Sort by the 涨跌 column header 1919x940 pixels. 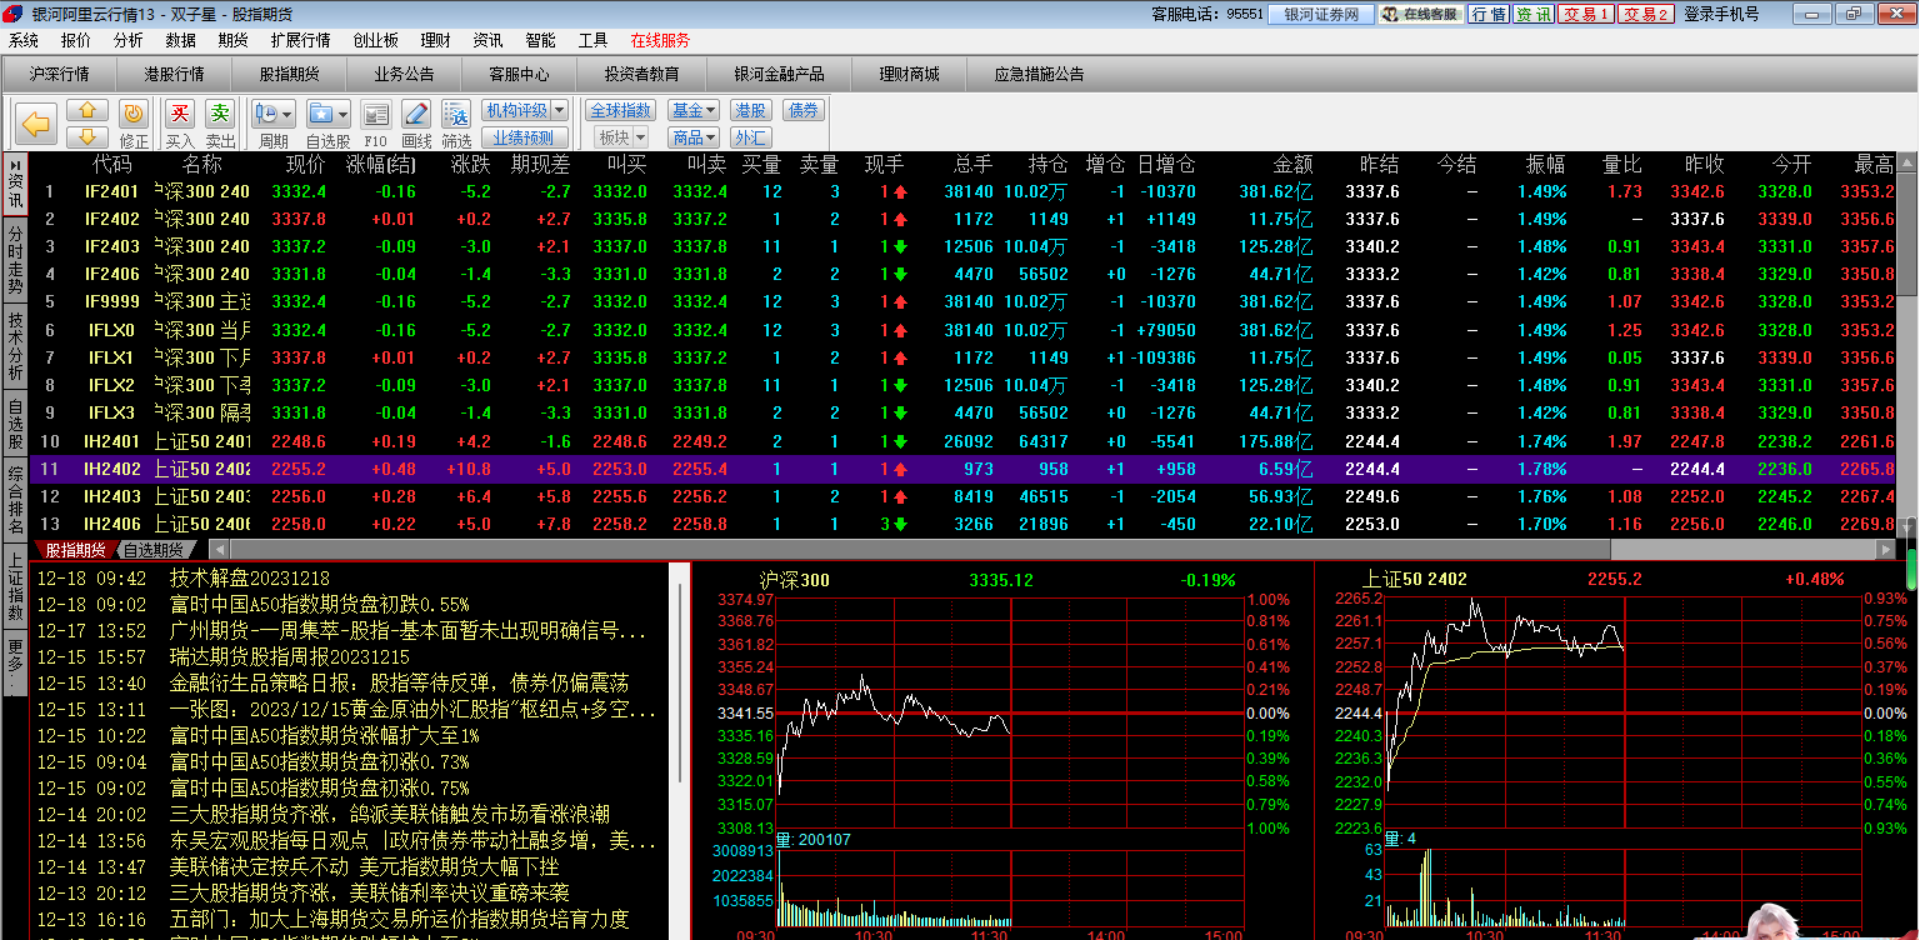470,164
